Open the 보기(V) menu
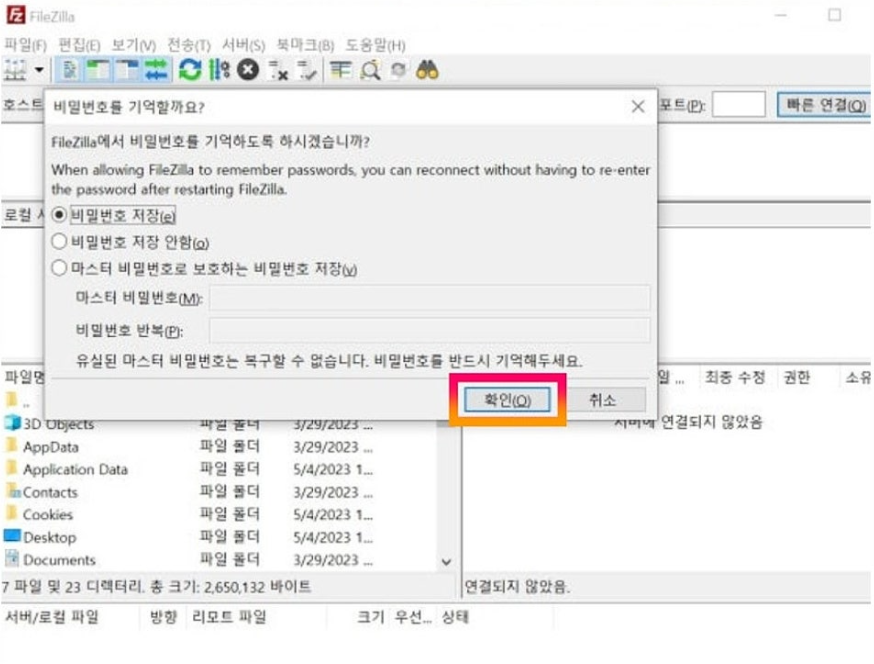The height and width of the screenshot is (664, 874). coord(133,45)
